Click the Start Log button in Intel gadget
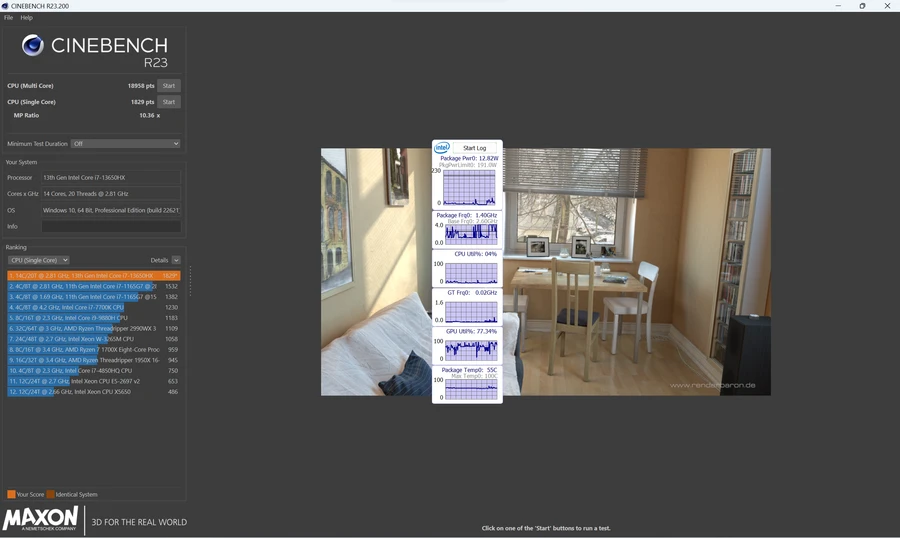 (474, 148)
